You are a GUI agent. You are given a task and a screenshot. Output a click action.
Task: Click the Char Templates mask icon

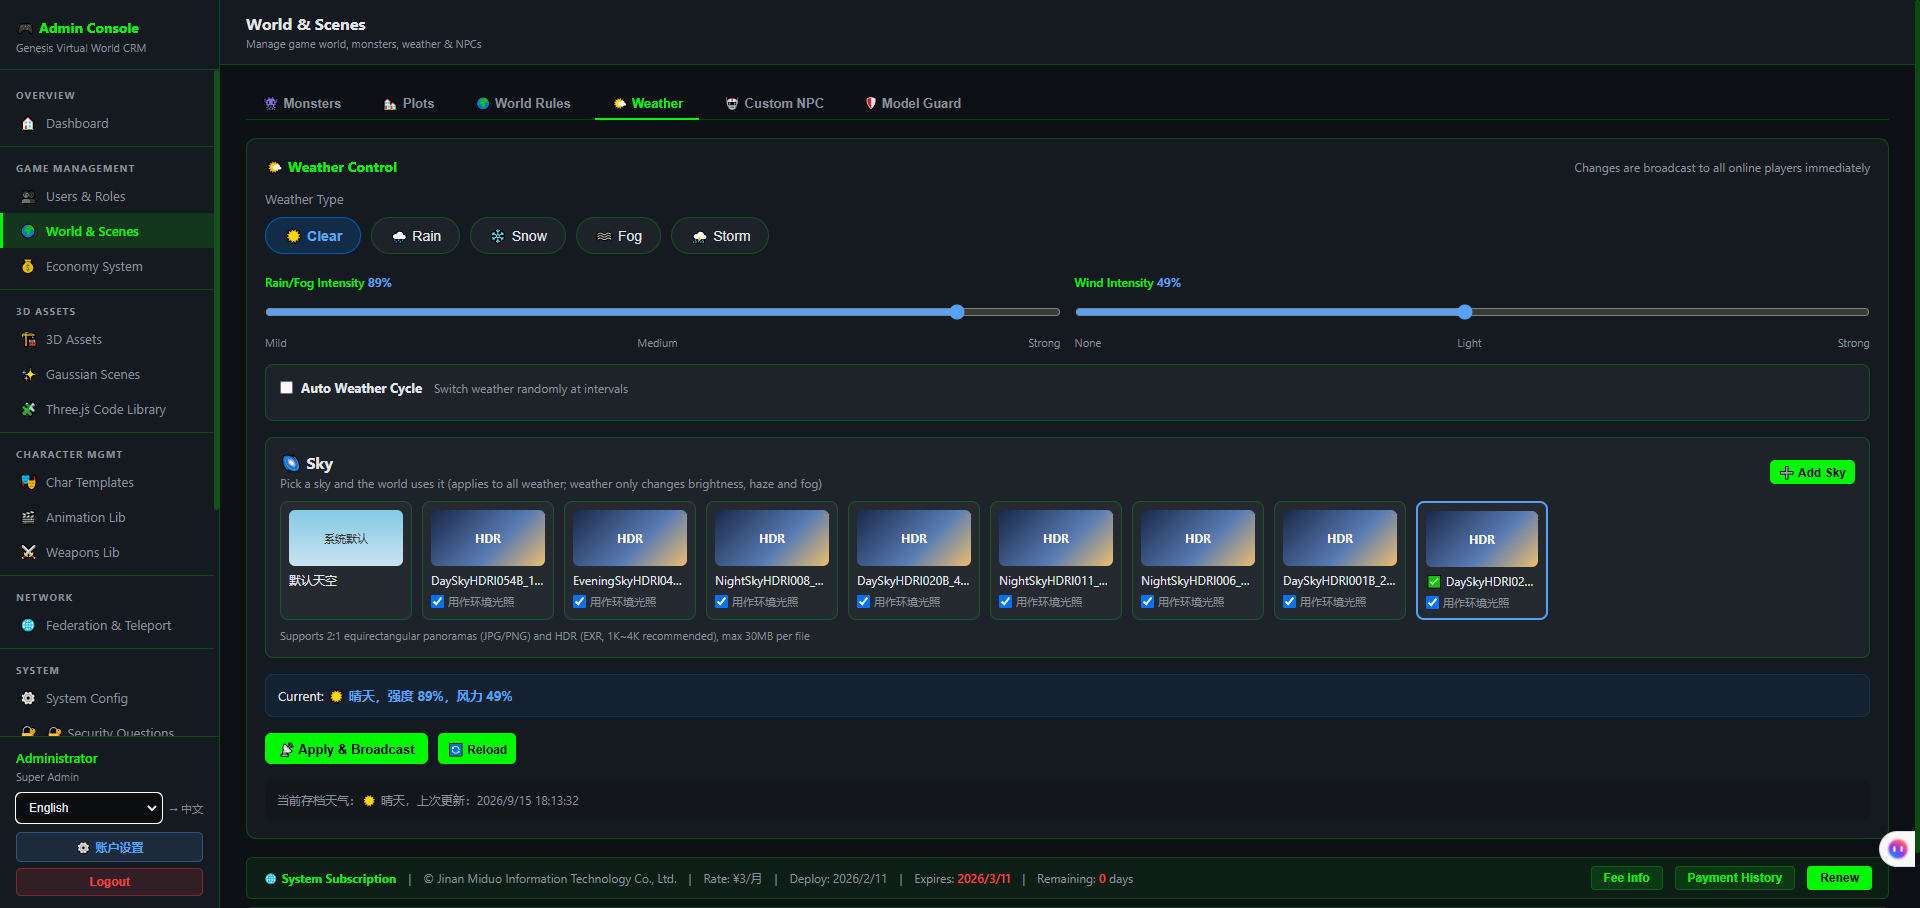[28, 483]
